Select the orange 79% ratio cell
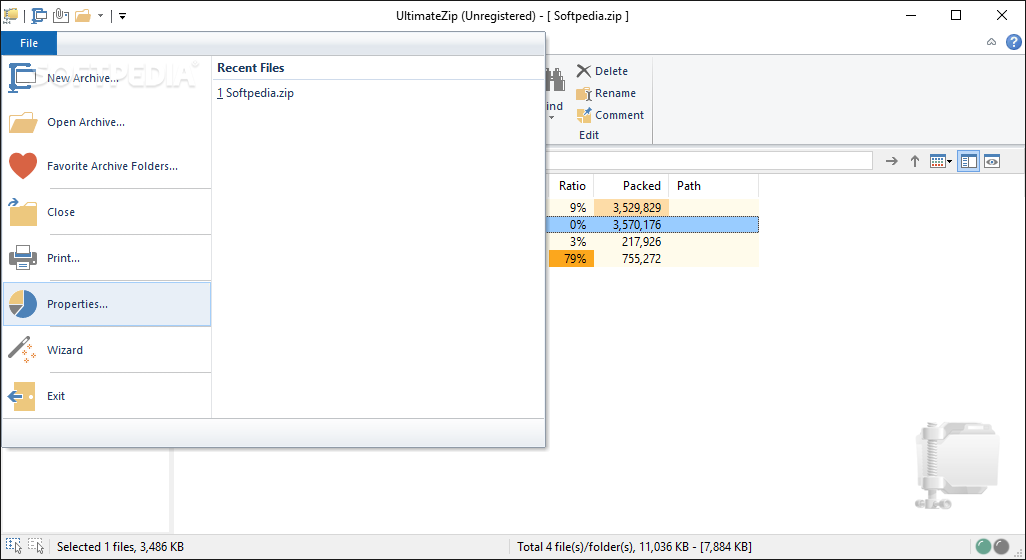This screenshot has width=1026, height=560. (571, 258)
